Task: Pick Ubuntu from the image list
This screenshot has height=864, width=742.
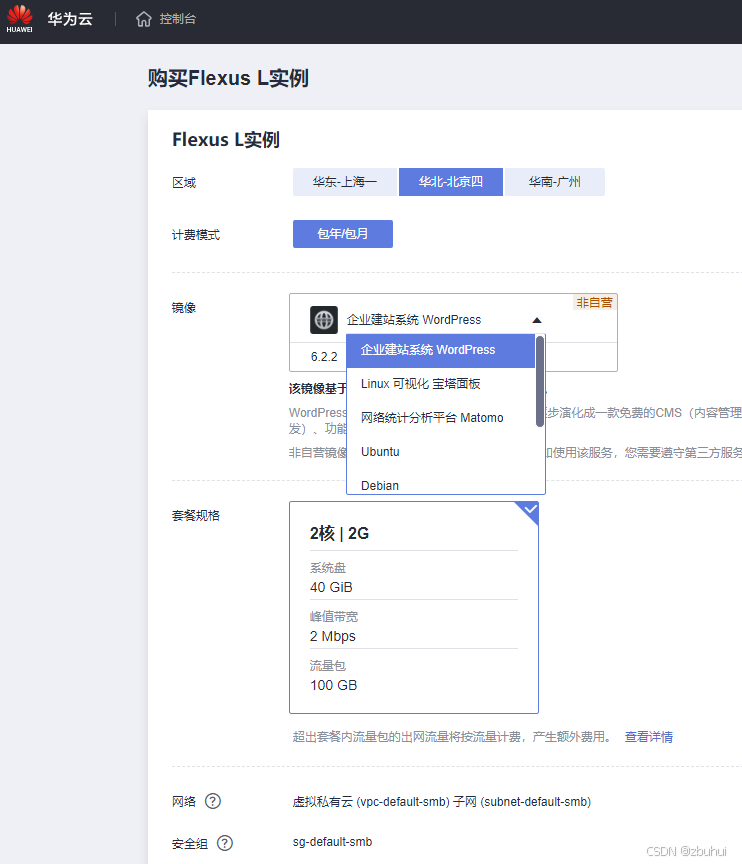Action: (x=441, y=452)
